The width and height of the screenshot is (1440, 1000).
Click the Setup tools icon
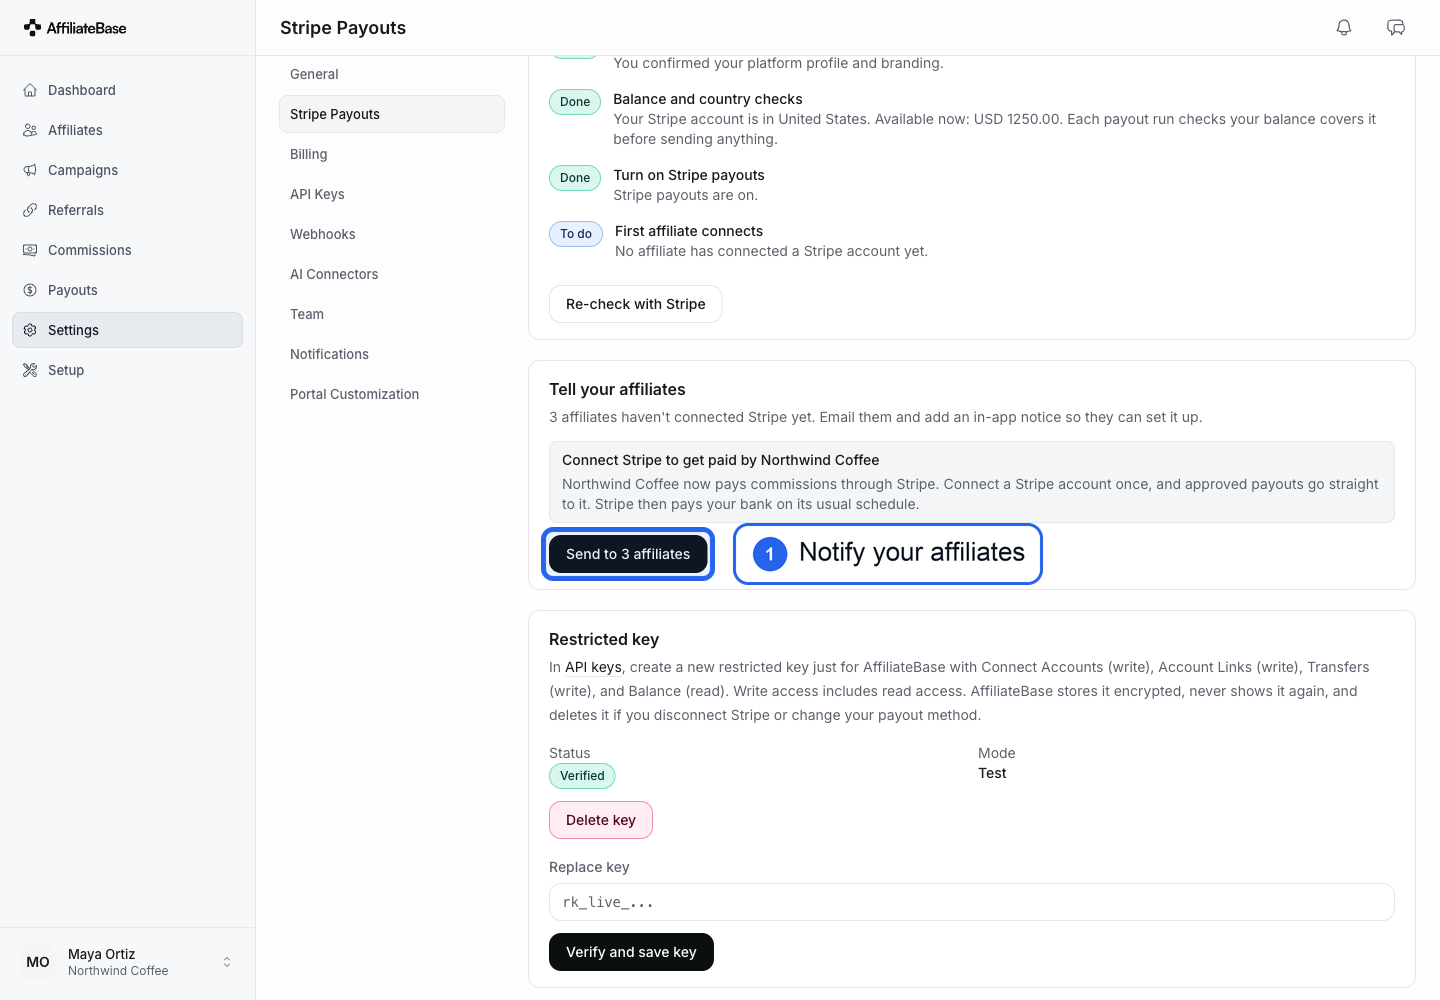30,370
